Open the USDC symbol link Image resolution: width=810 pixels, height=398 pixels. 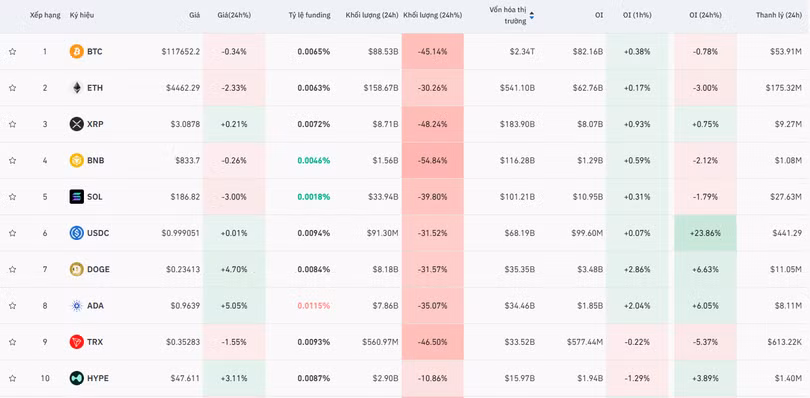click(x=98, y=233)
